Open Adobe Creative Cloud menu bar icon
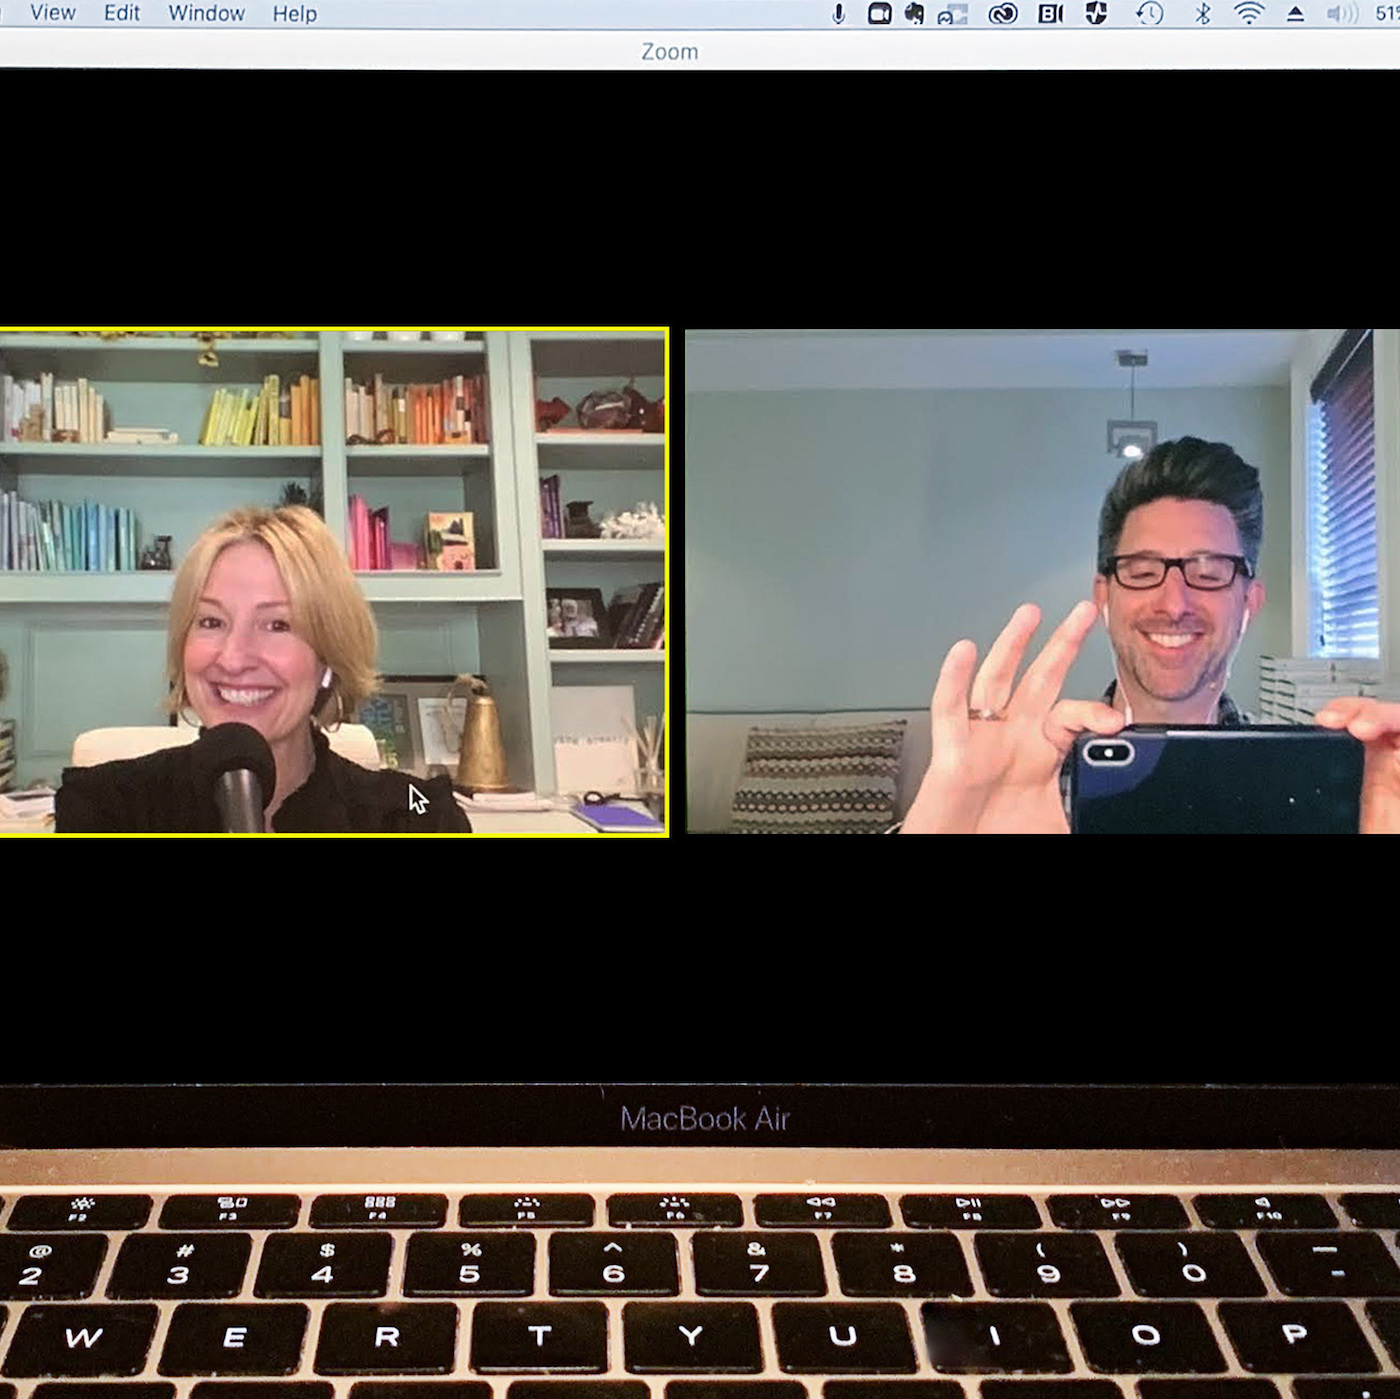 (x=1002, y=13)
